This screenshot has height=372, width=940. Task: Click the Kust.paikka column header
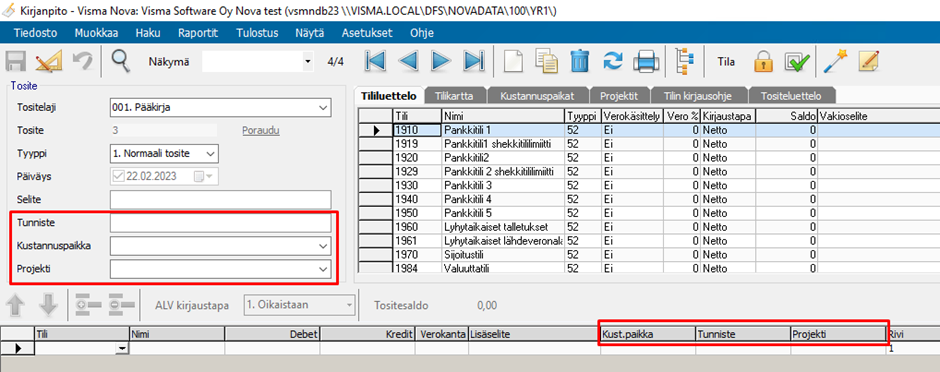pyautogui.click(x=648, y=334)
